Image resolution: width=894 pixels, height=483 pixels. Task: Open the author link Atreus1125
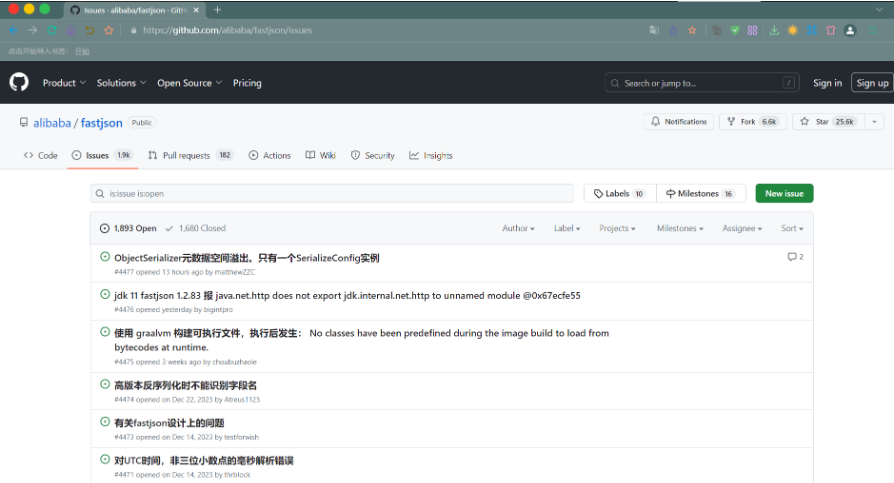click(242, 400)
